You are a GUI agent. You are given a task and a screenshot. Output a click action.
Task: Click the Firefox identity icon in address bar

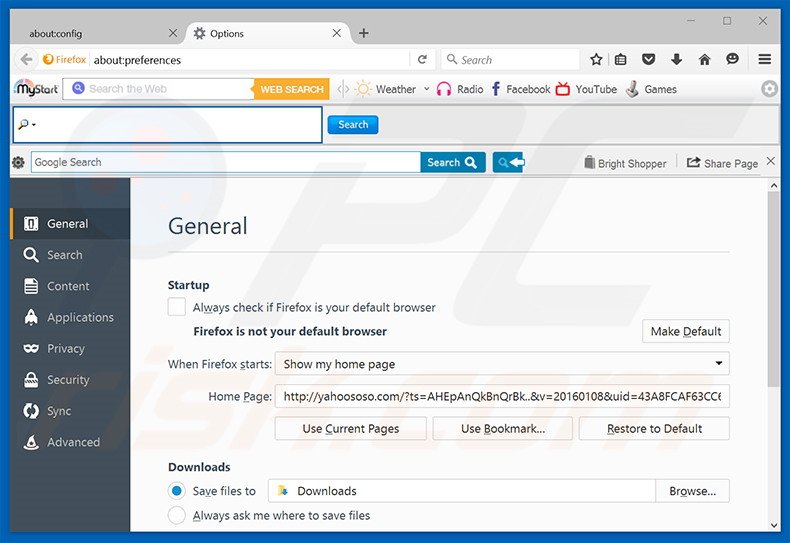pos(64,59)
